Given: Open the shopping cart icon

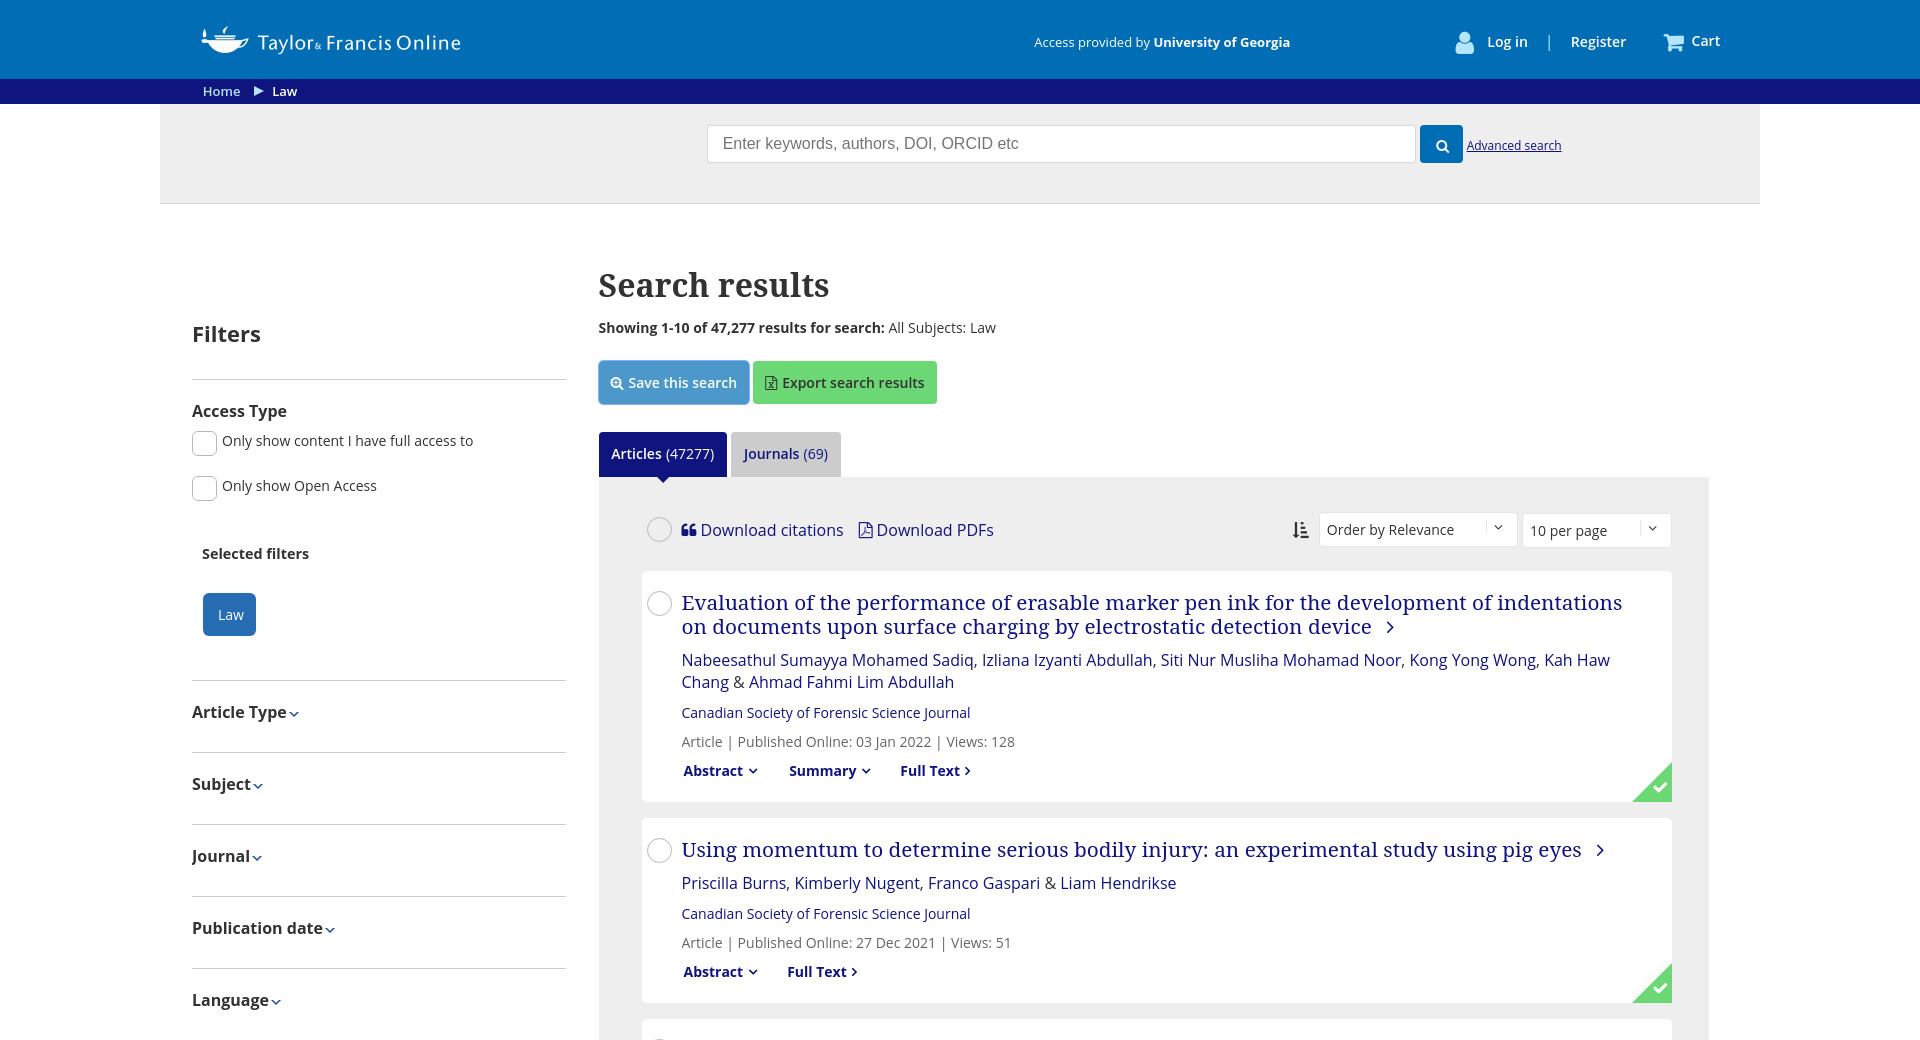Looking at the screenshot, I should click(x=1673, y=42).
